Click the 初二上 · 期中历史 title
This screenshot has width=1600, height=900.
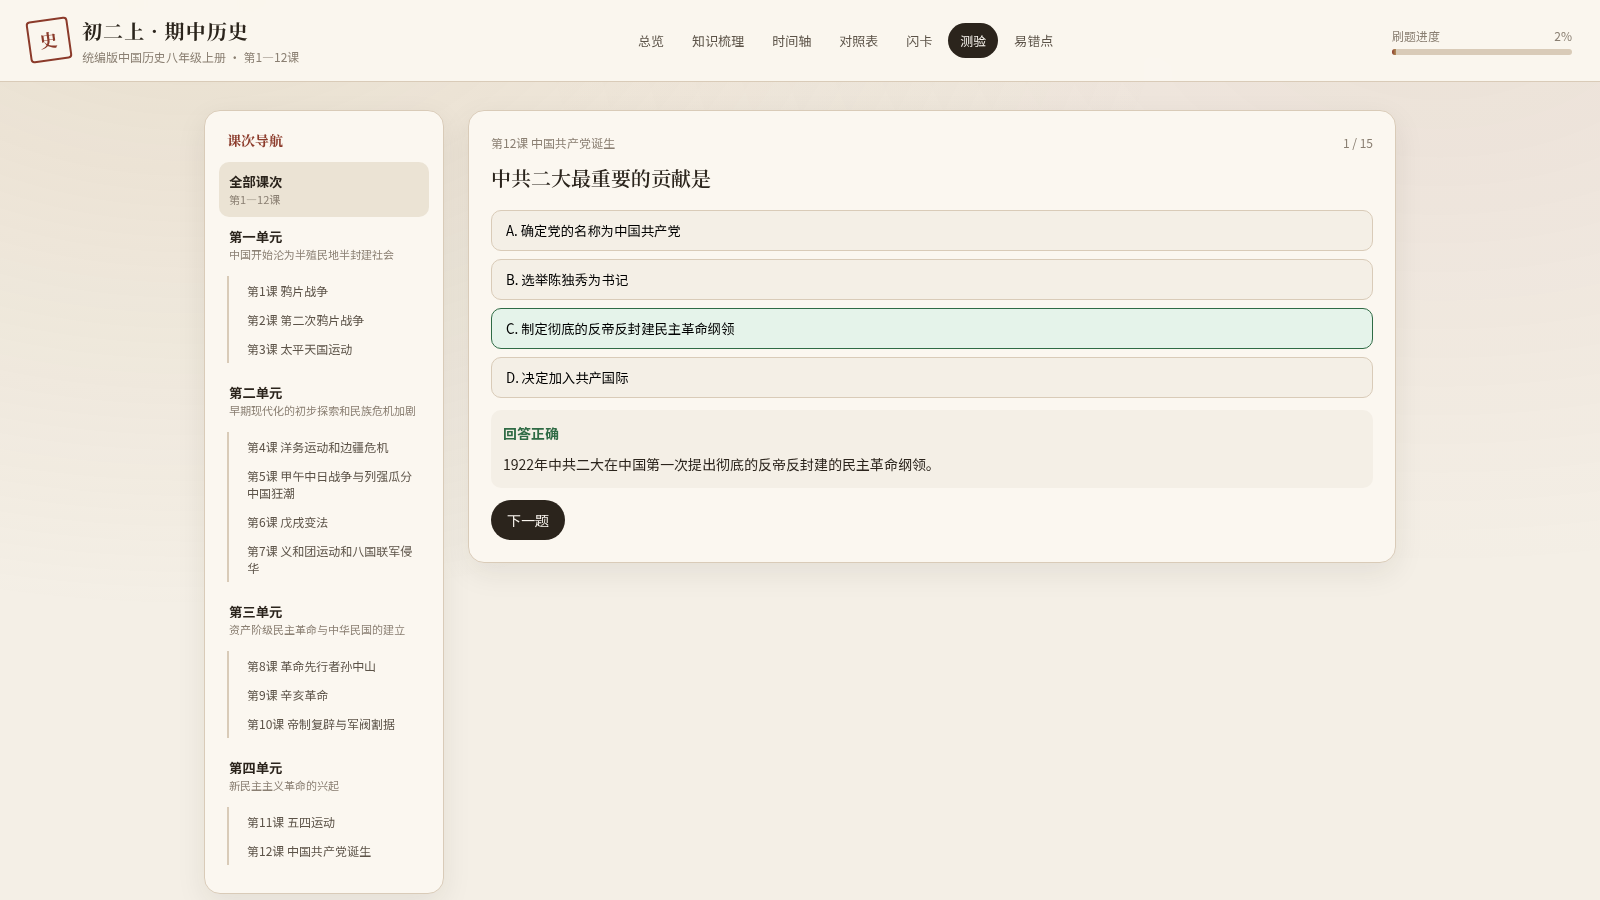[x=165, y=32]
